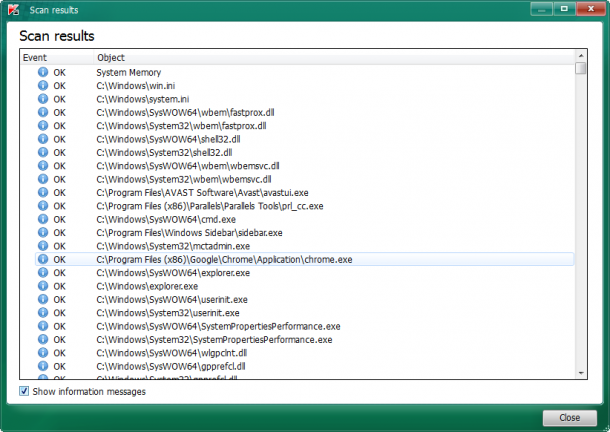This screenshot has width=610, height=432.
Task: Select Parallels Tools prl_cc.exe path
Action: tap(210, 206)
